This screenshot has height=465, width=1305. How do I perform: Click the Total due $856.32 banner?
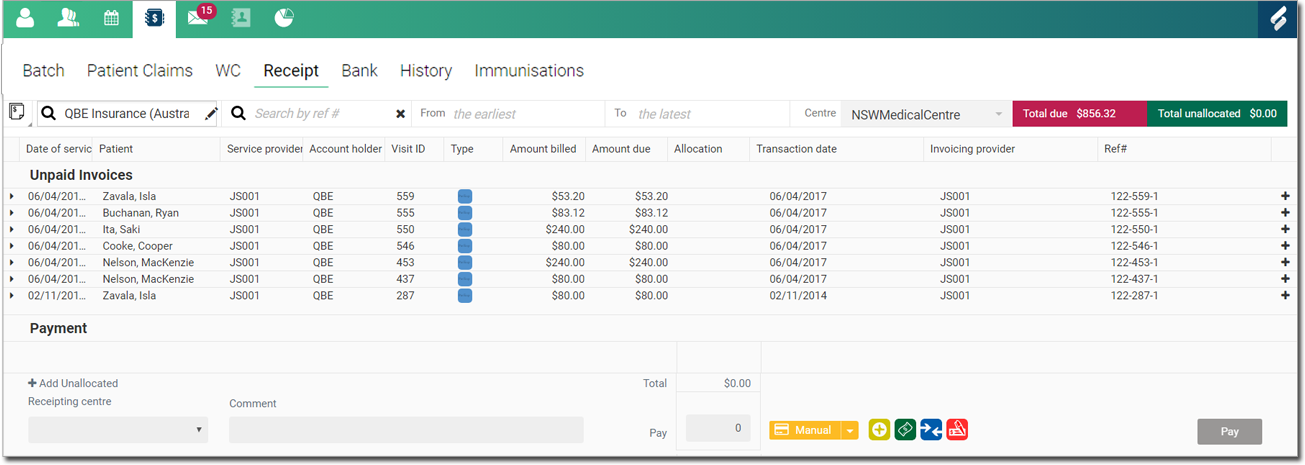[x=1080, y=114]
